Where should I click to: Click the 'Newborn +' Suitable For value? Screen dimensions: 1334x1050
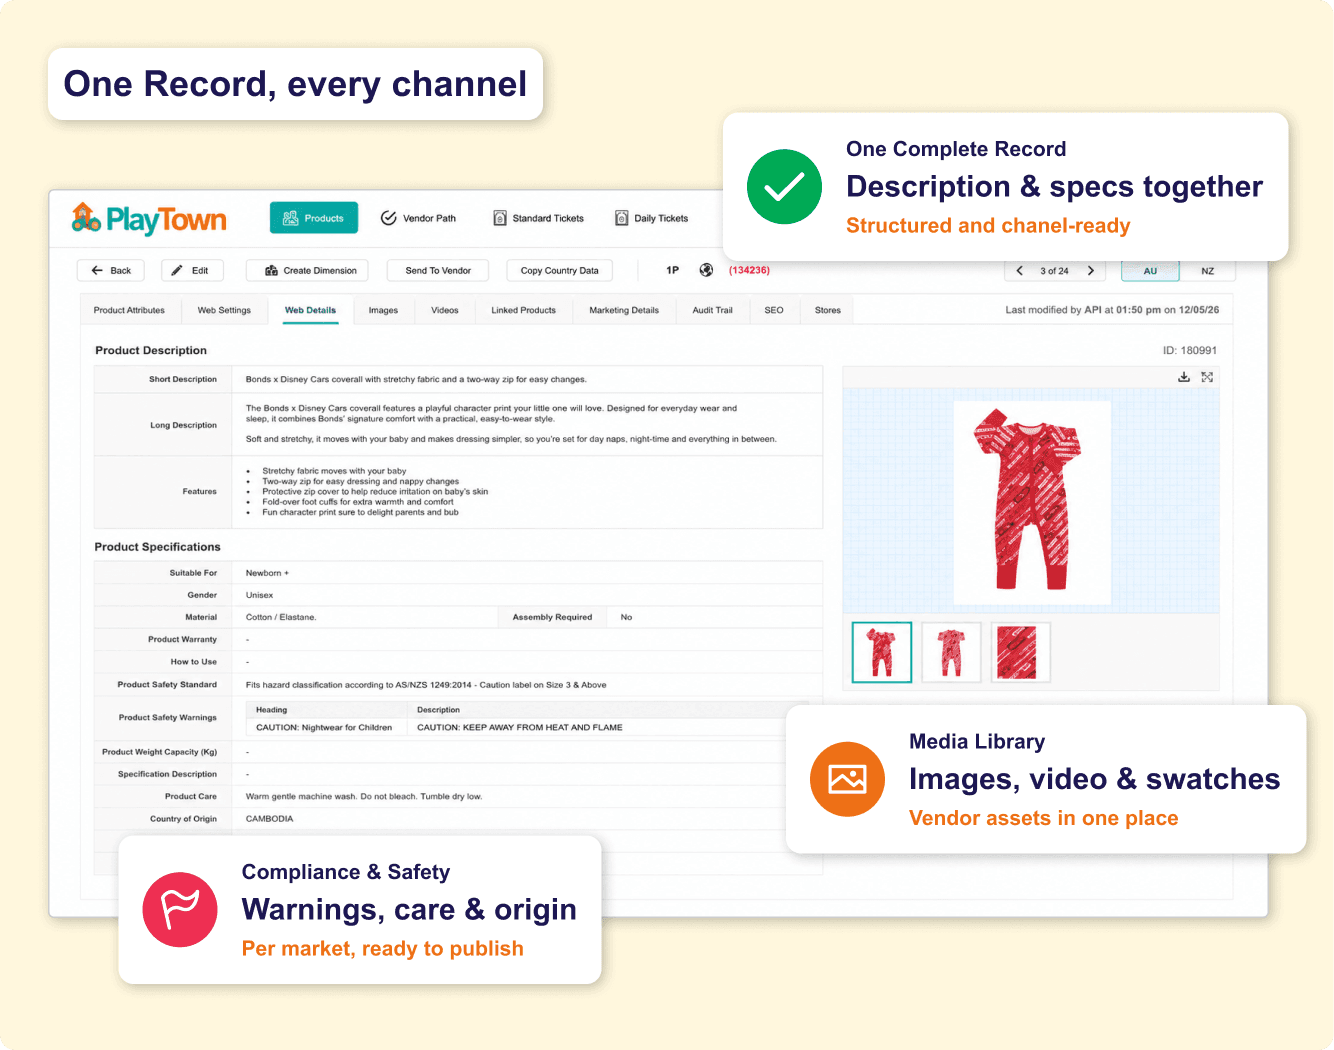click(x=267, y=573)
